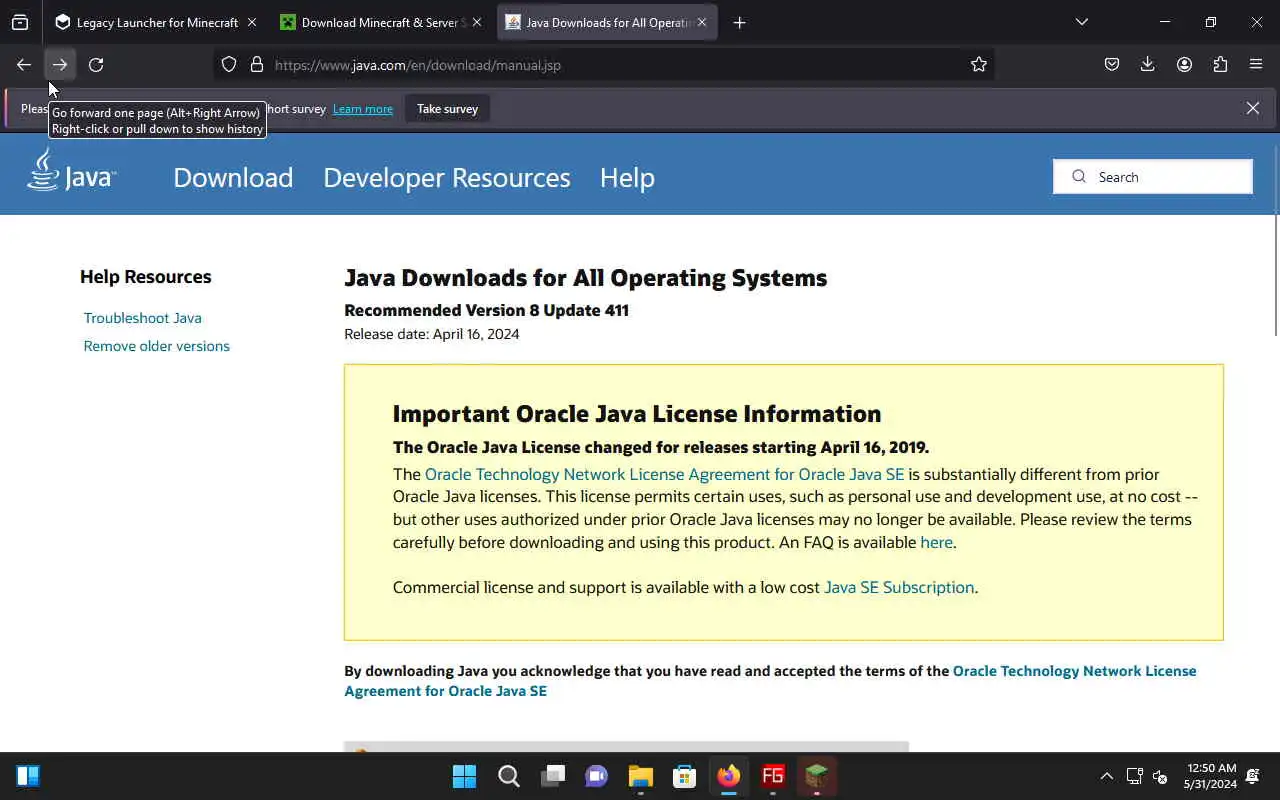Select the Java Downloads for All Operating Systems tab
The image size is (1280, 800).
(607, 22)
